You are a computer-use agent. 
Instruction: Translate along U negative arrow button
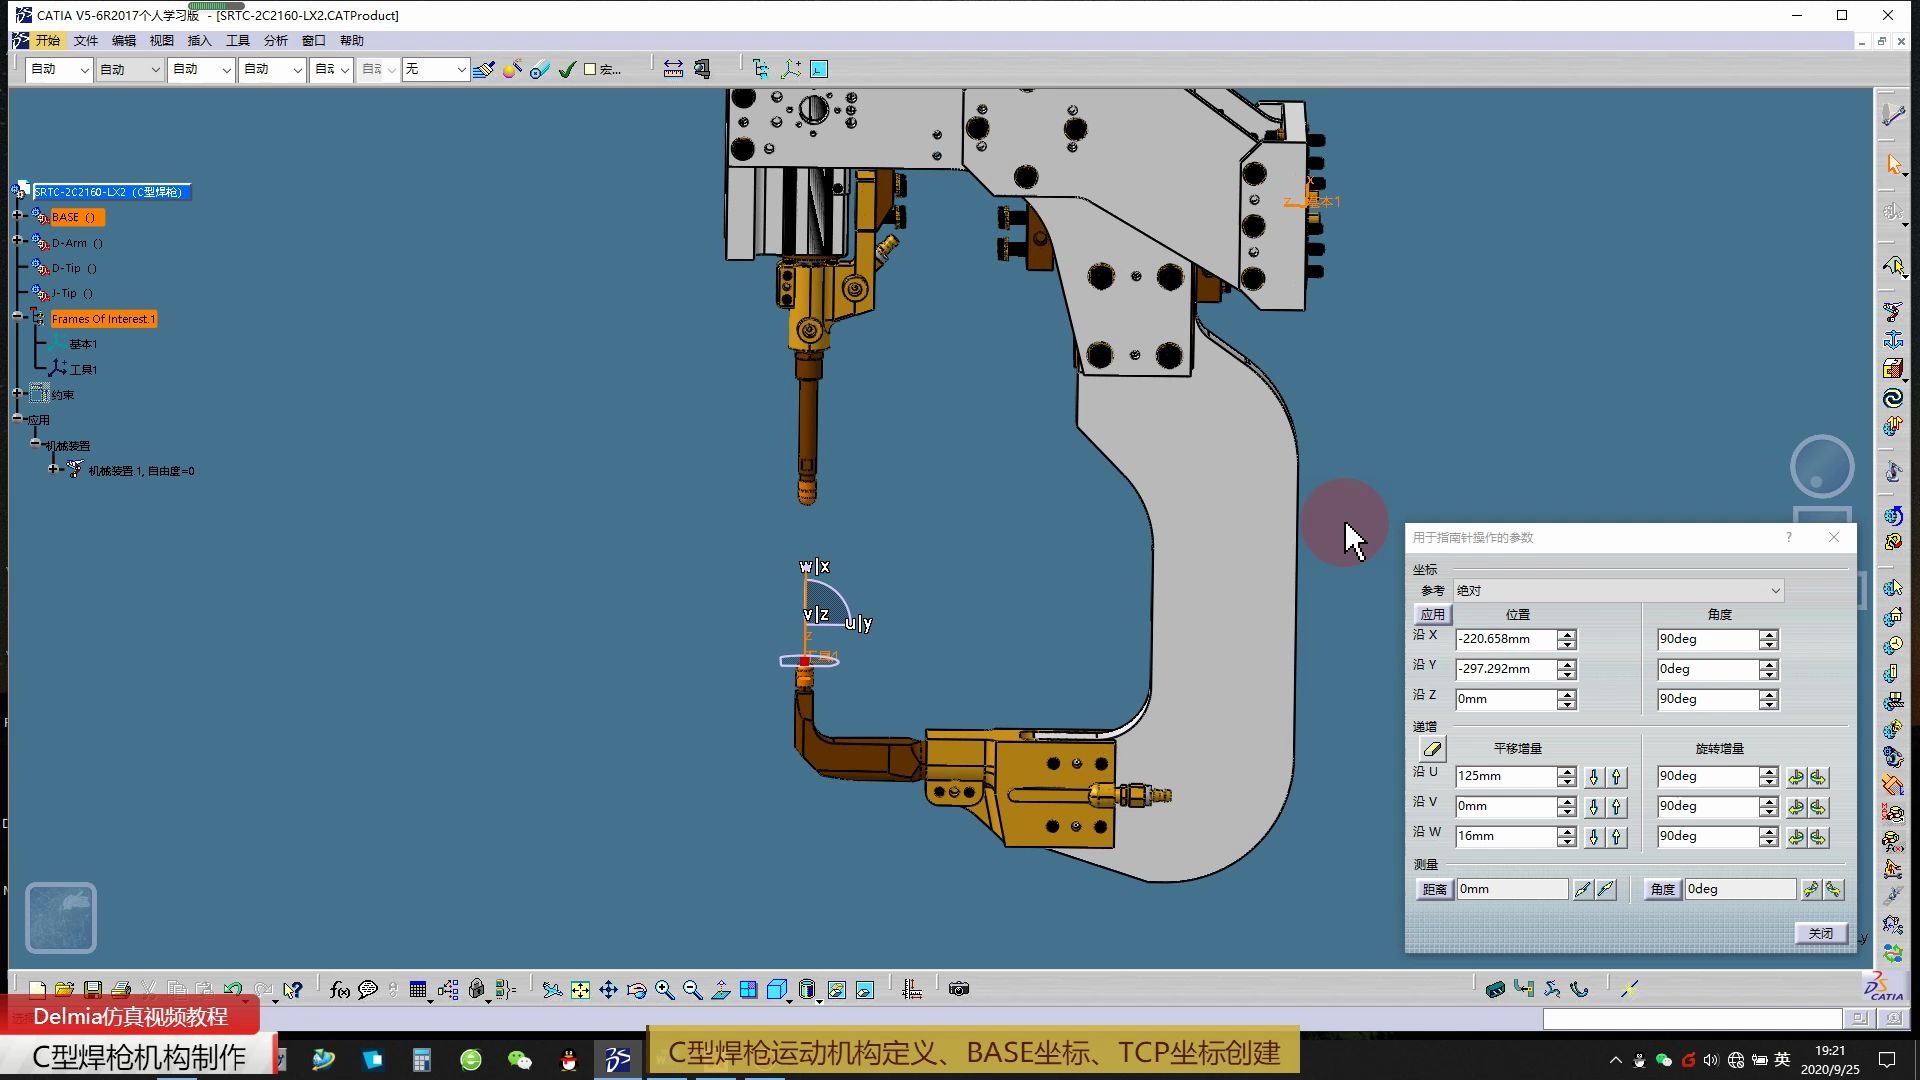pyautogui.click(x=1594, y=777)
